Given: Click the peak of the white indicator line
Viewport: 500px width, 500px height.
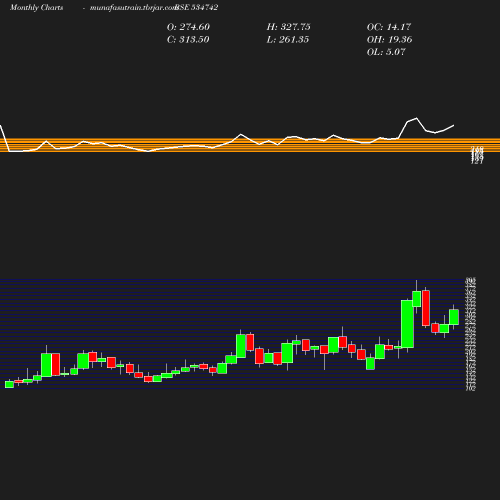Looking at the screenshot, I should point(416,118).
